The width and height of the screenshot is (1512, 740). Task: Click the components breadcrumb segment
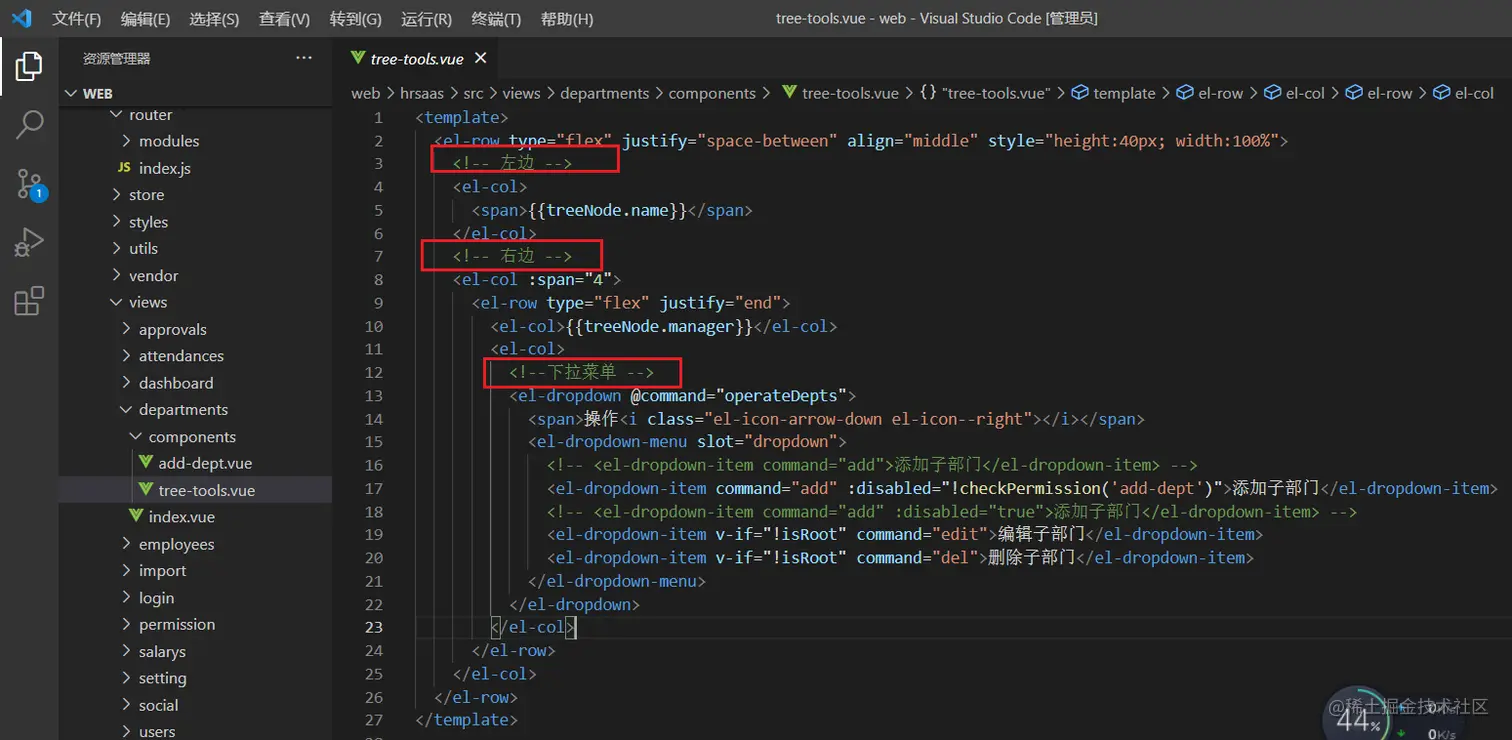tap(712, 93)
